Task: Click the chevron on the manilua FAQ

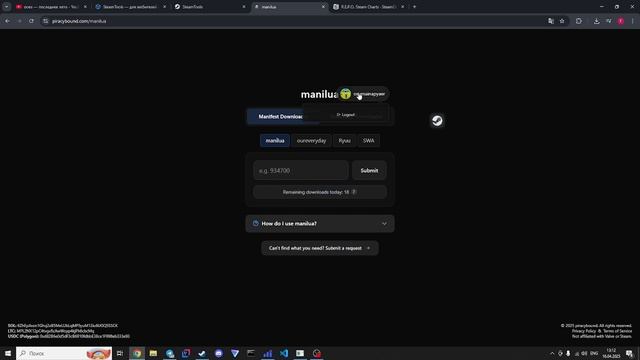Action: (384, 224)
